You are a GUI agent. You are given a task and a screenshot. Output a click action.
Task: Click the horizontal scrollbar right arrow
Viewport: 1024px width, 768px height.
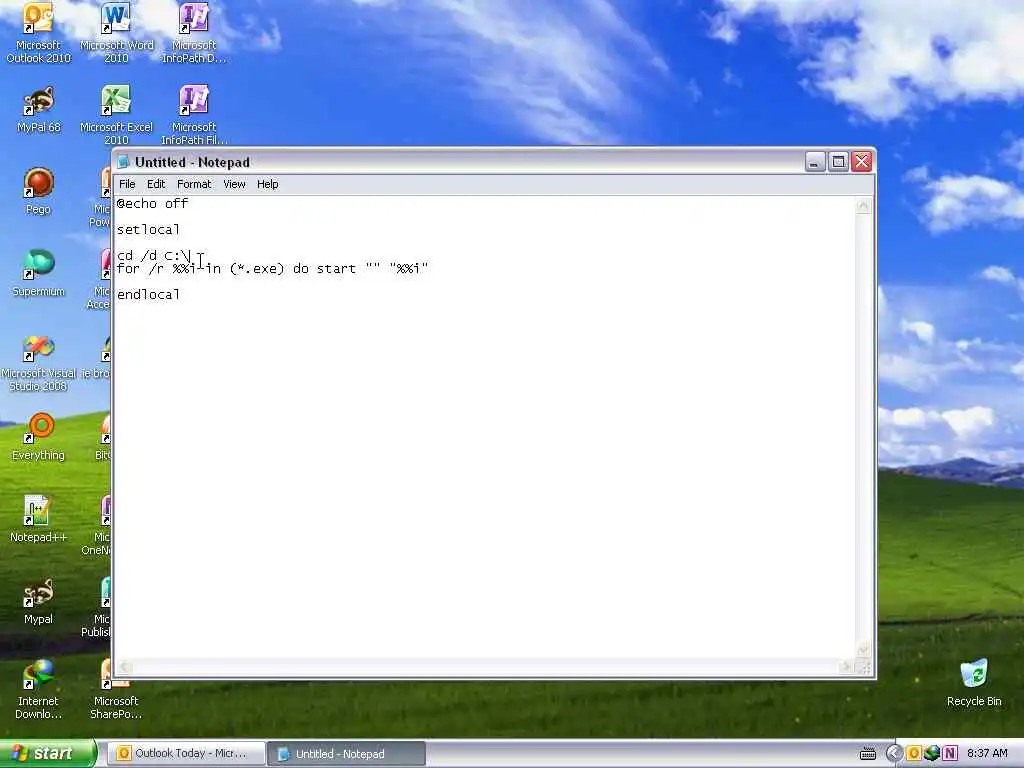[846, 667]
